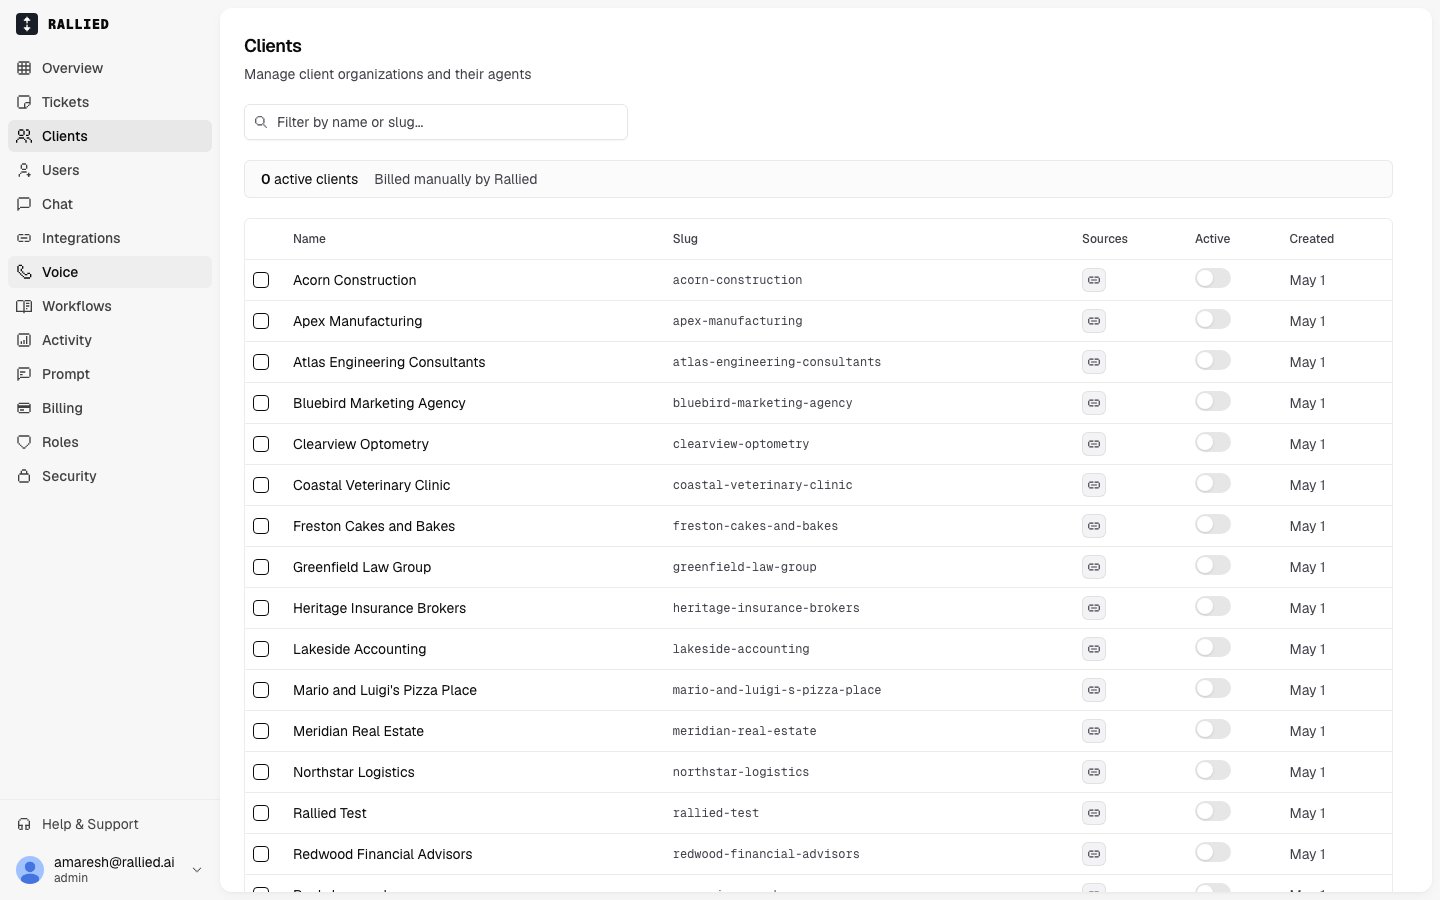1440x900 pixels.
Task: Click the Prompt icon in sidebar
Action: 24,374
